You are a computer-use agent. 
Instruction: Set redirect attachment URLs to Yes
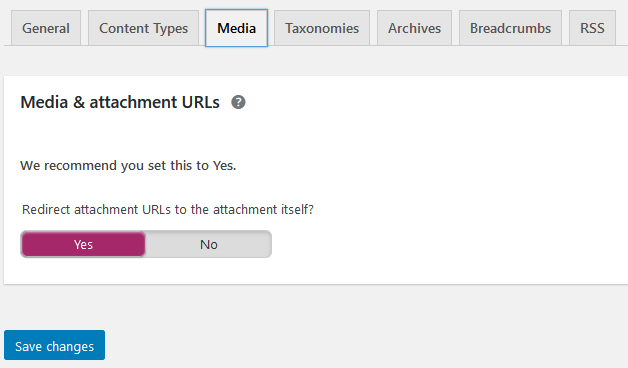click(x=83, y=244)
